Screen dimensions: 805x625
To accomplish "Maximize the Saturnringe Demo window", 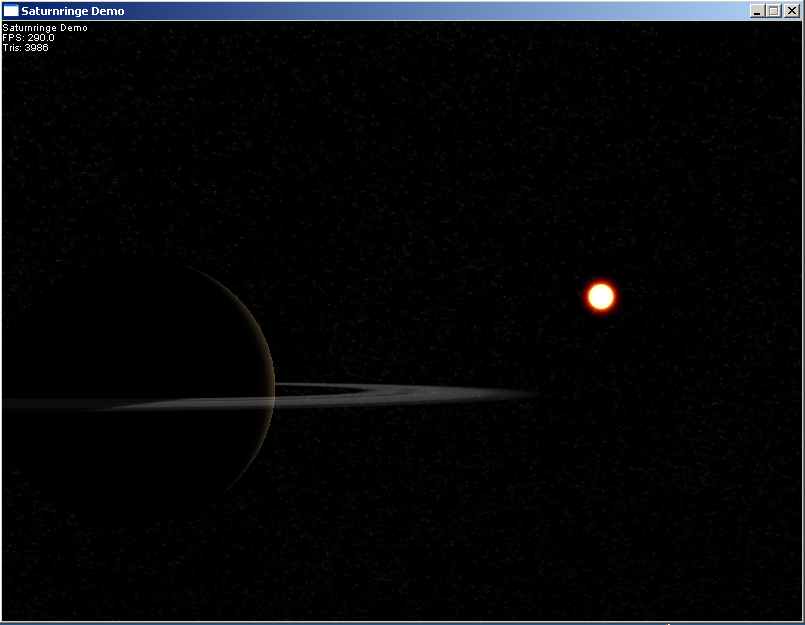I will [774, 11].
